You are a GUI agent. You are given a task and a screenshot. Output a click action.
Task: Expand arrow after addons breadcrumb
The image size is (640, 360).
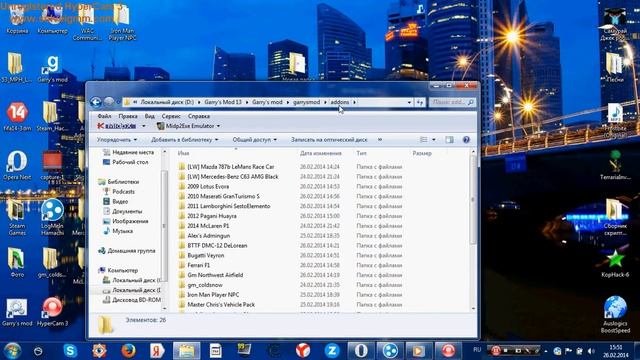click(354, 102)
